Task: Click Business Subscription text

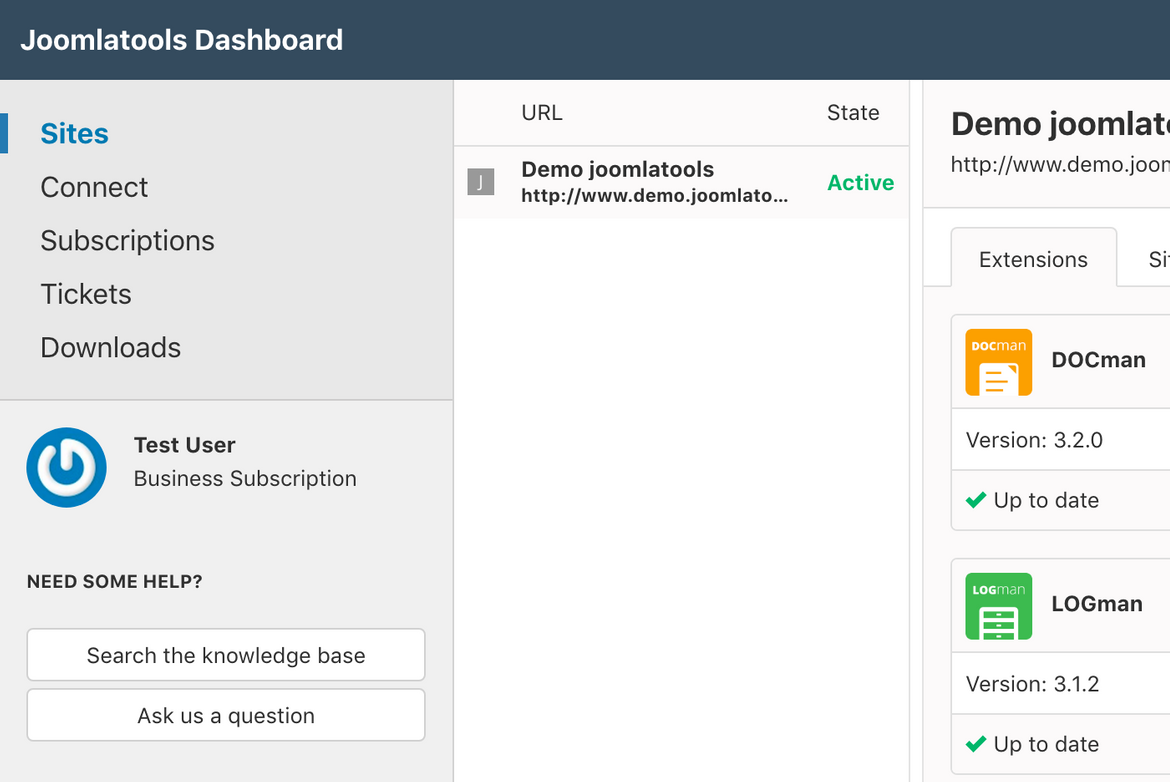Action: 245,478
